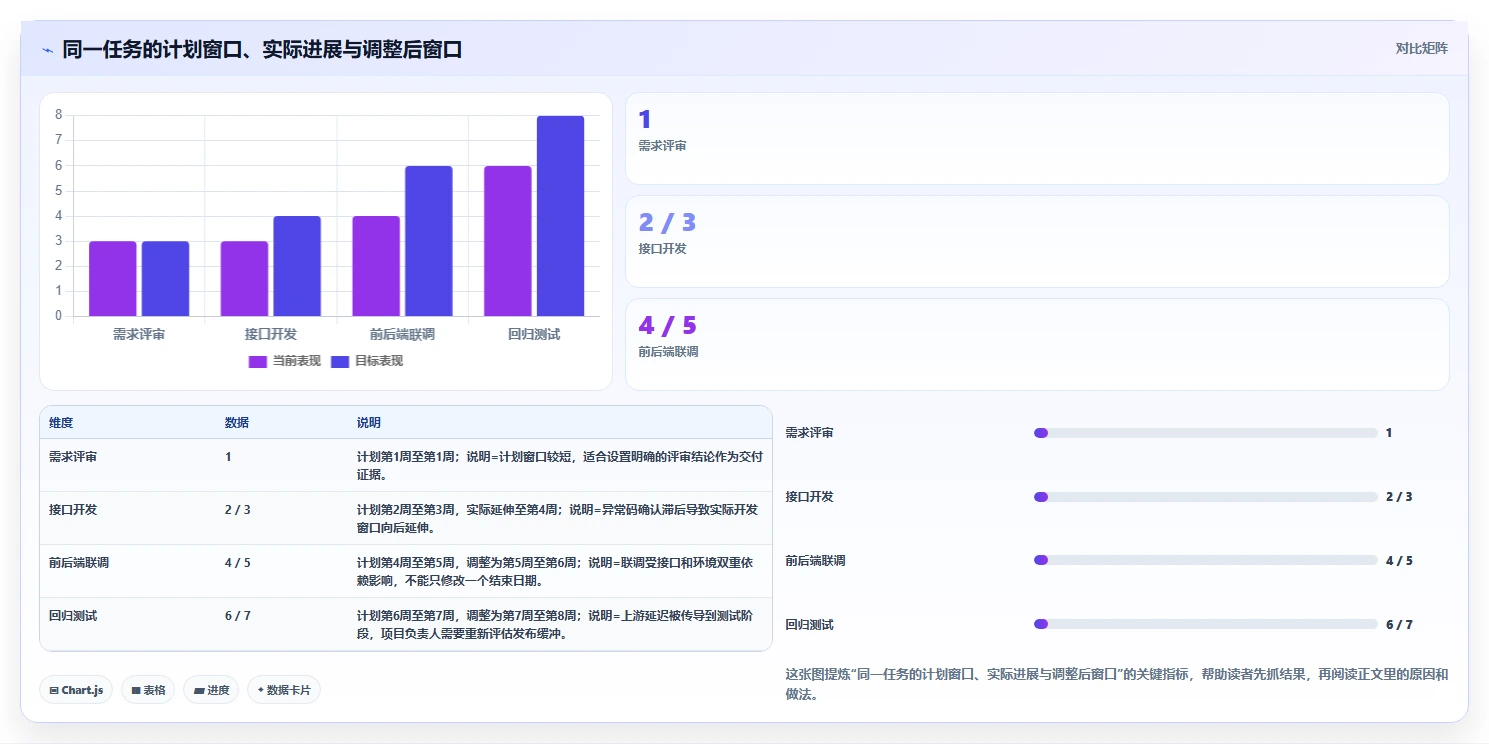
Task: Select the data card showing 1 需求评审
Action: click(1037, 139)
